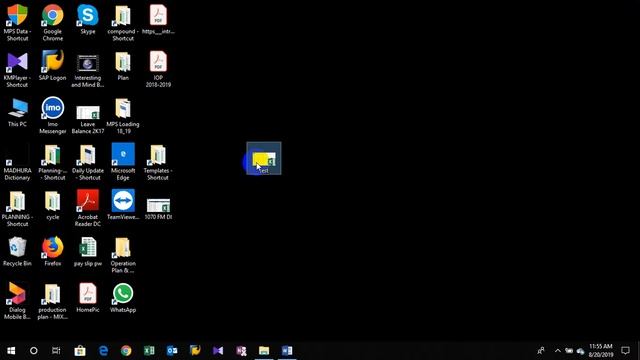
Task: Switch to File Explorer in taskbar
Action: coord(264,351)
